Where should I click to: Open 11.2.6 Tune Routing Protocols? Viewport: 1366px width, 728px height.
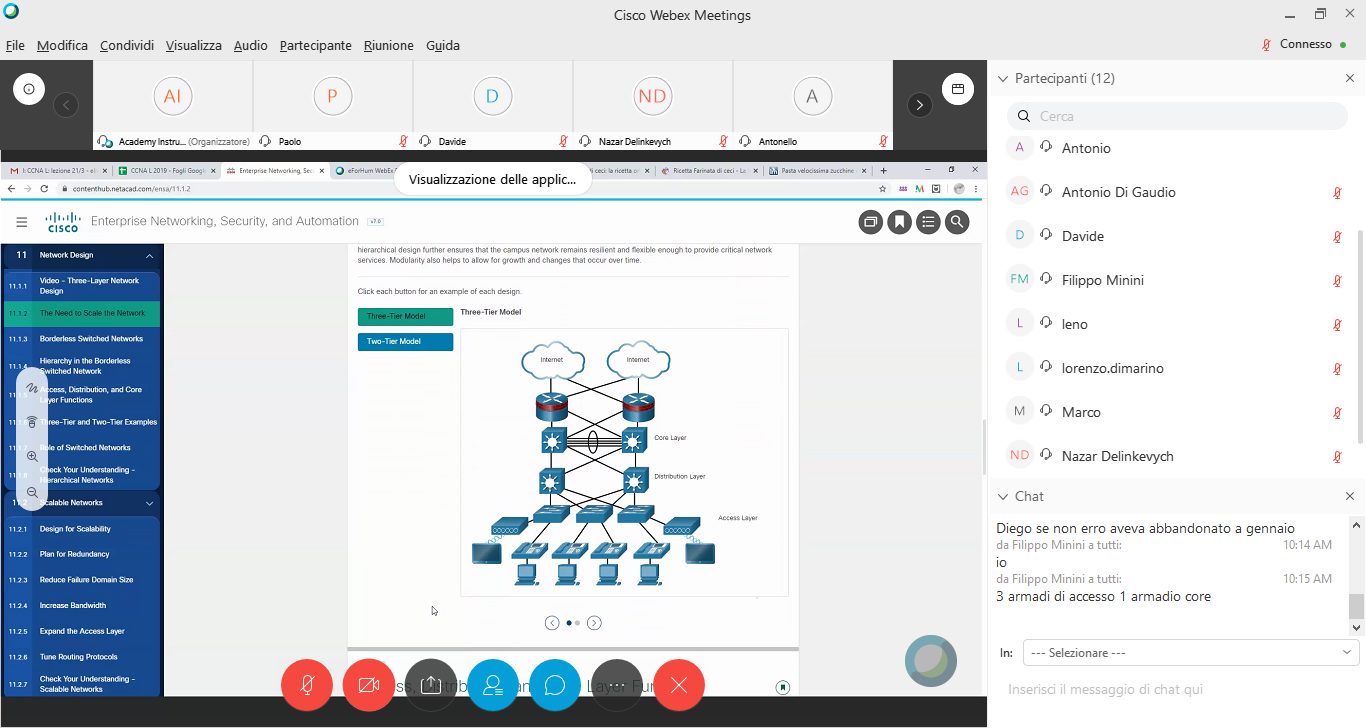pyautogui.click(x=82, y=657)
